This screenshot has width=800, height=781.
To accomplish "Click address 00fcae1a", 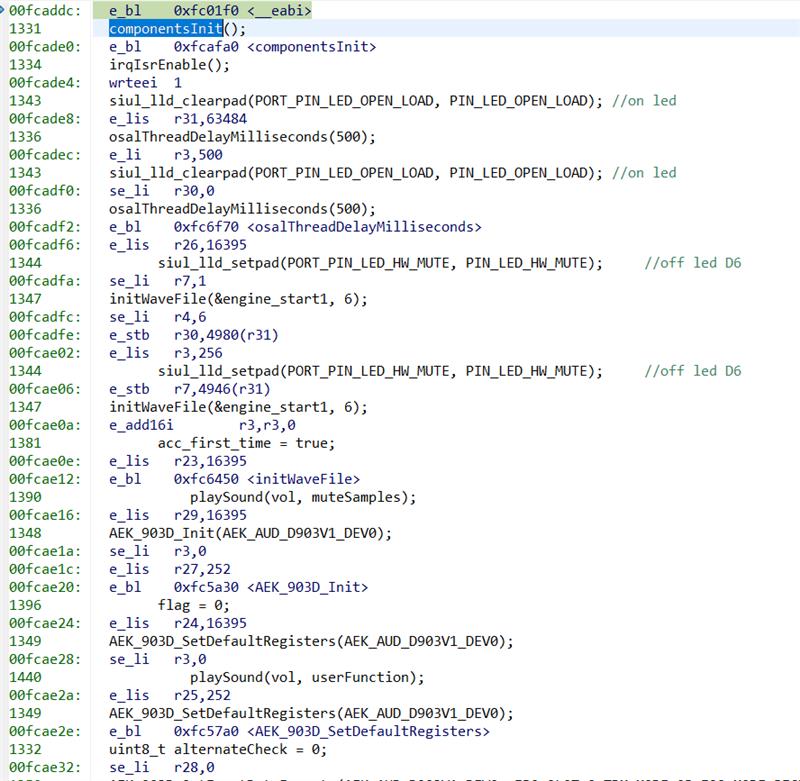I will pos(44,551).
